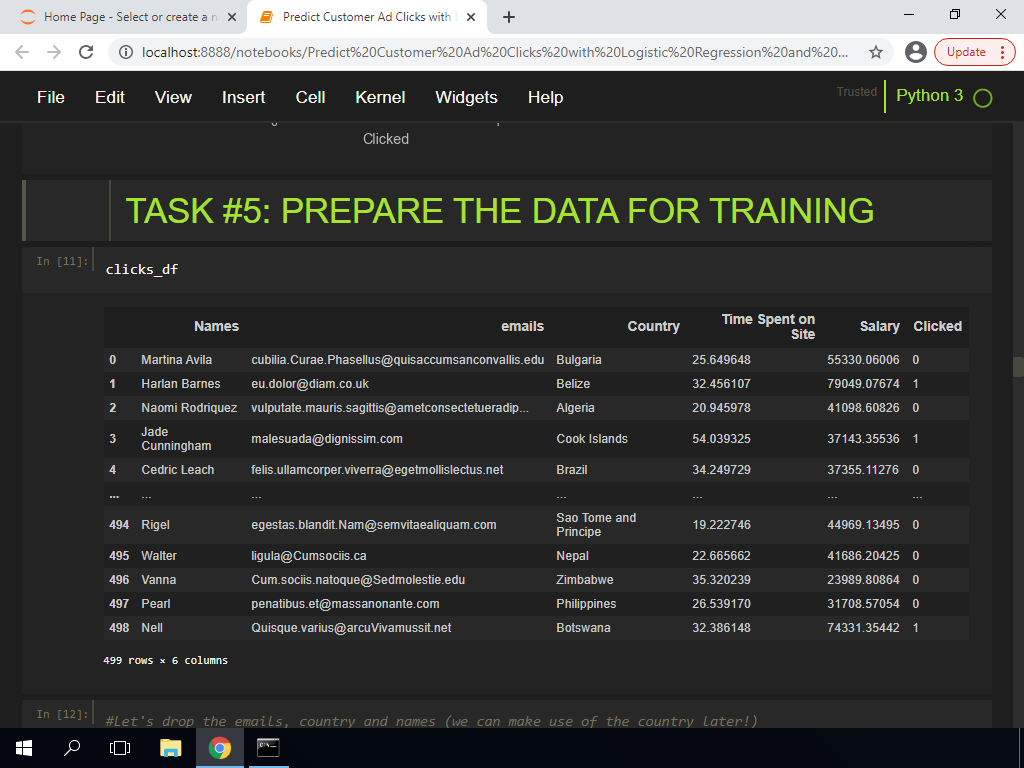Open the Help menu
The height and width of the screenshot is (768, 1024).
545,97
